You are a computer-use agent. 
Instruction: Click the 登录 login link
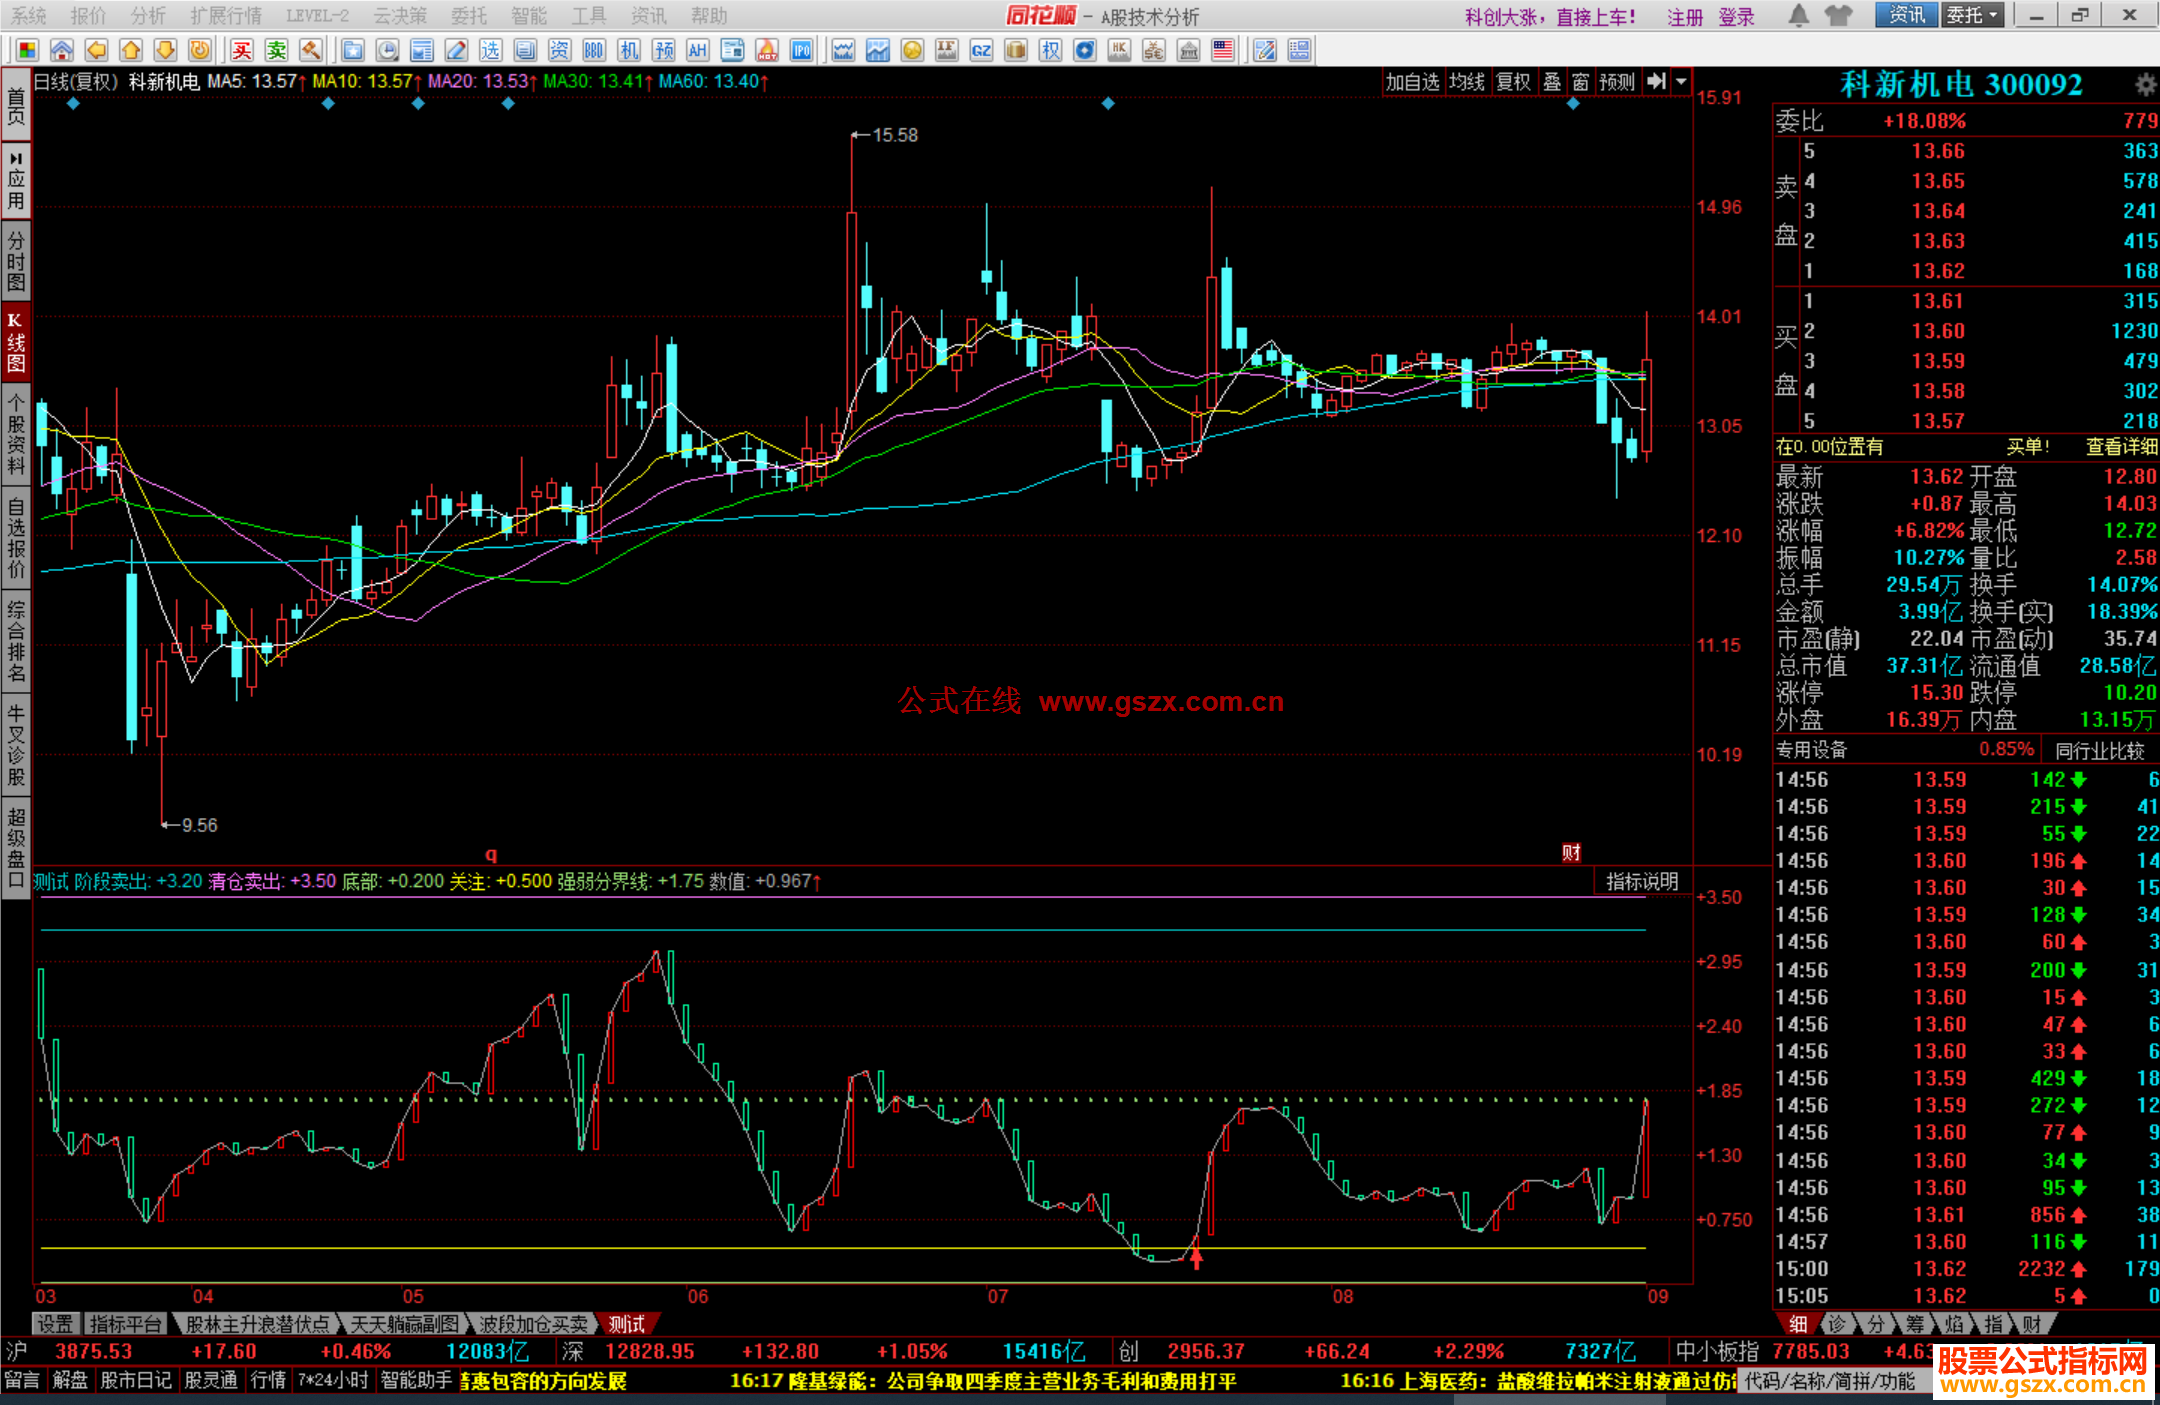pyautogui.click(x=1736, y=16)
